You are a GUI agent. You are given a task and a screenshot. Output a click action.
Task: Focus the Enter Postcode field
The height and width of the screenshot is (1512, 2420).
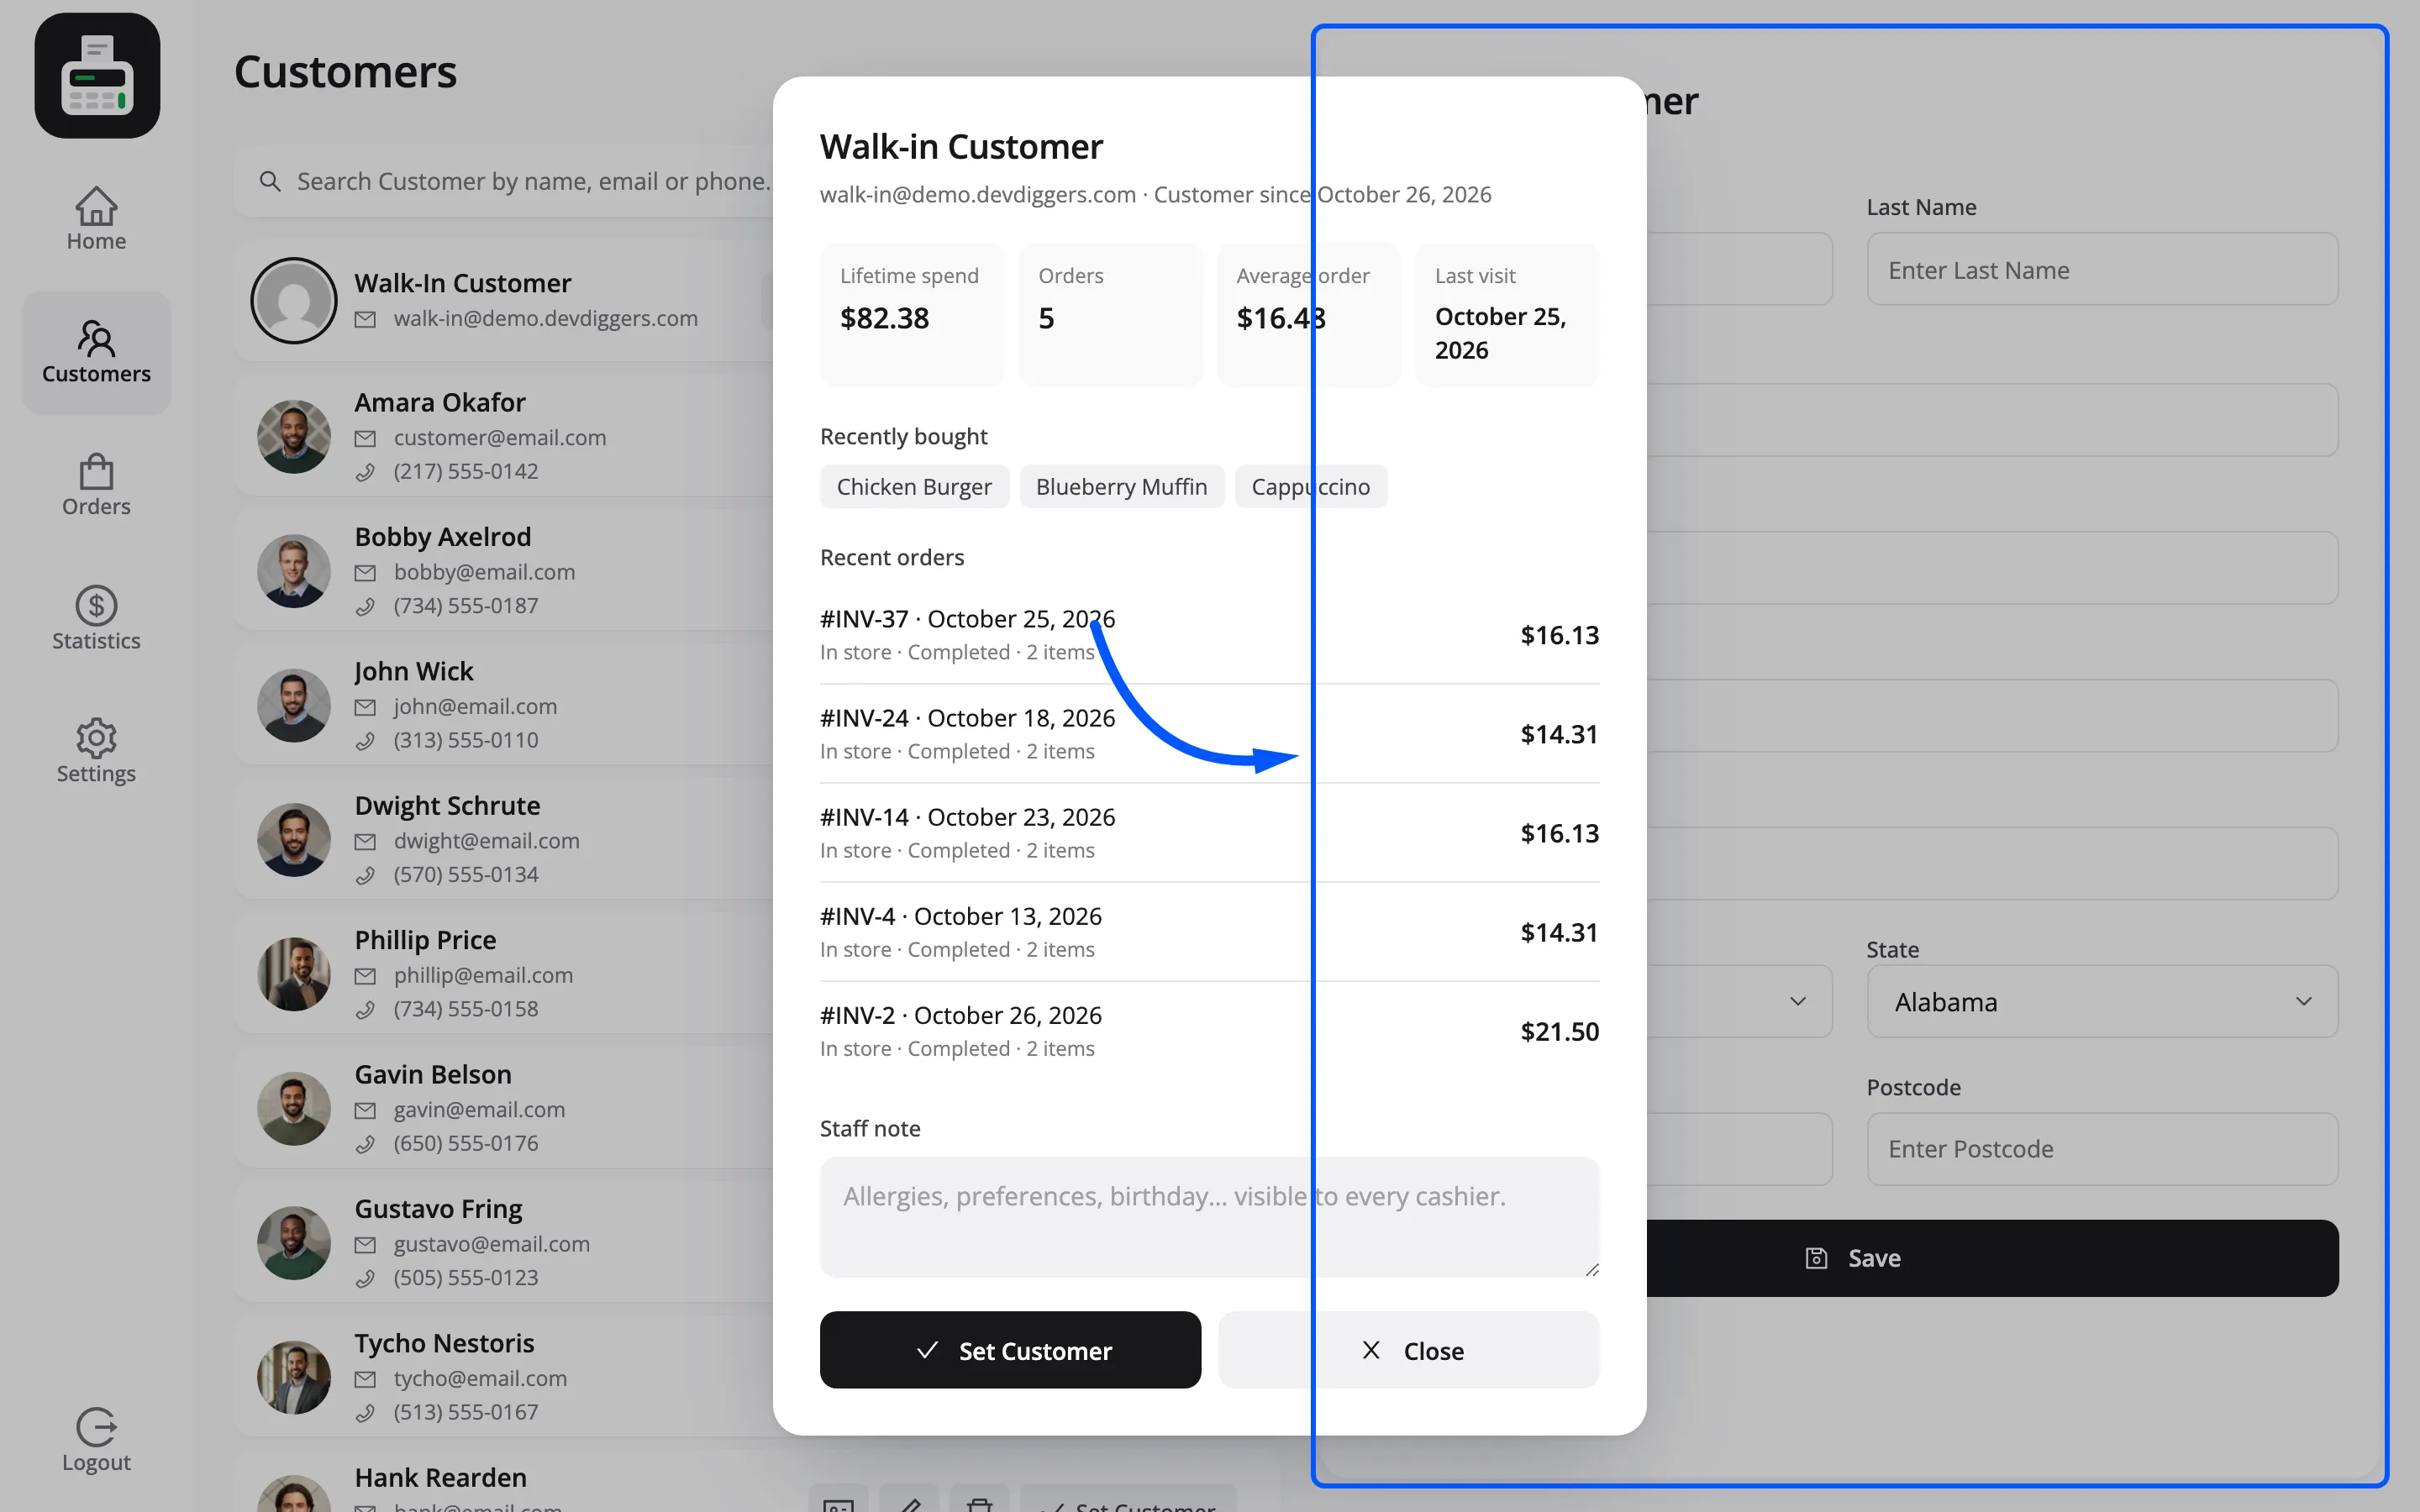coord(2102,1149)
